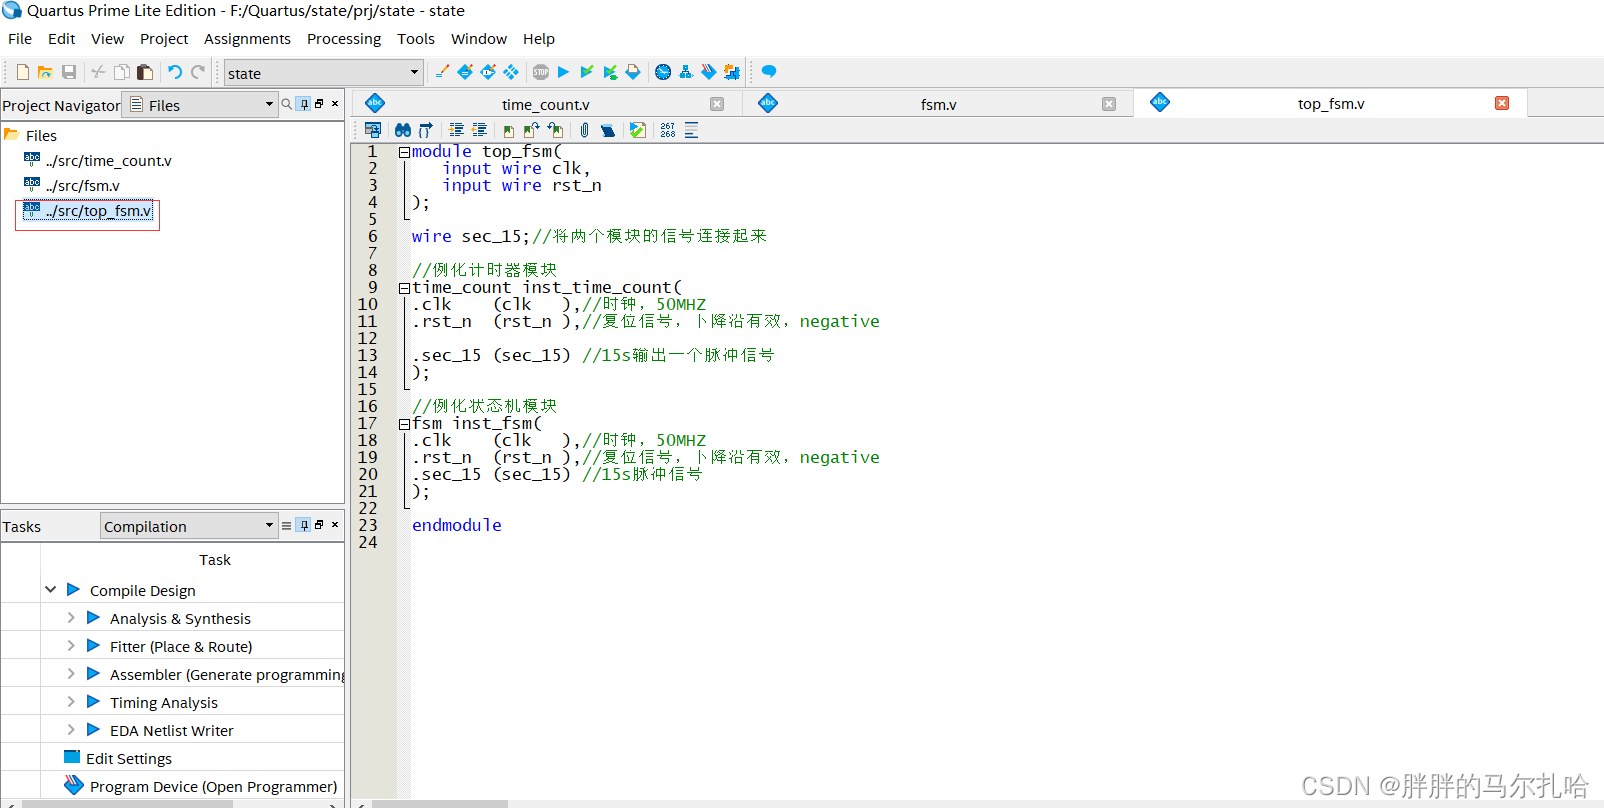Collapse the fsm instance at line 17
This screenshot has width=1604, height=808.
pyautogui.click(x=404, y=424)
